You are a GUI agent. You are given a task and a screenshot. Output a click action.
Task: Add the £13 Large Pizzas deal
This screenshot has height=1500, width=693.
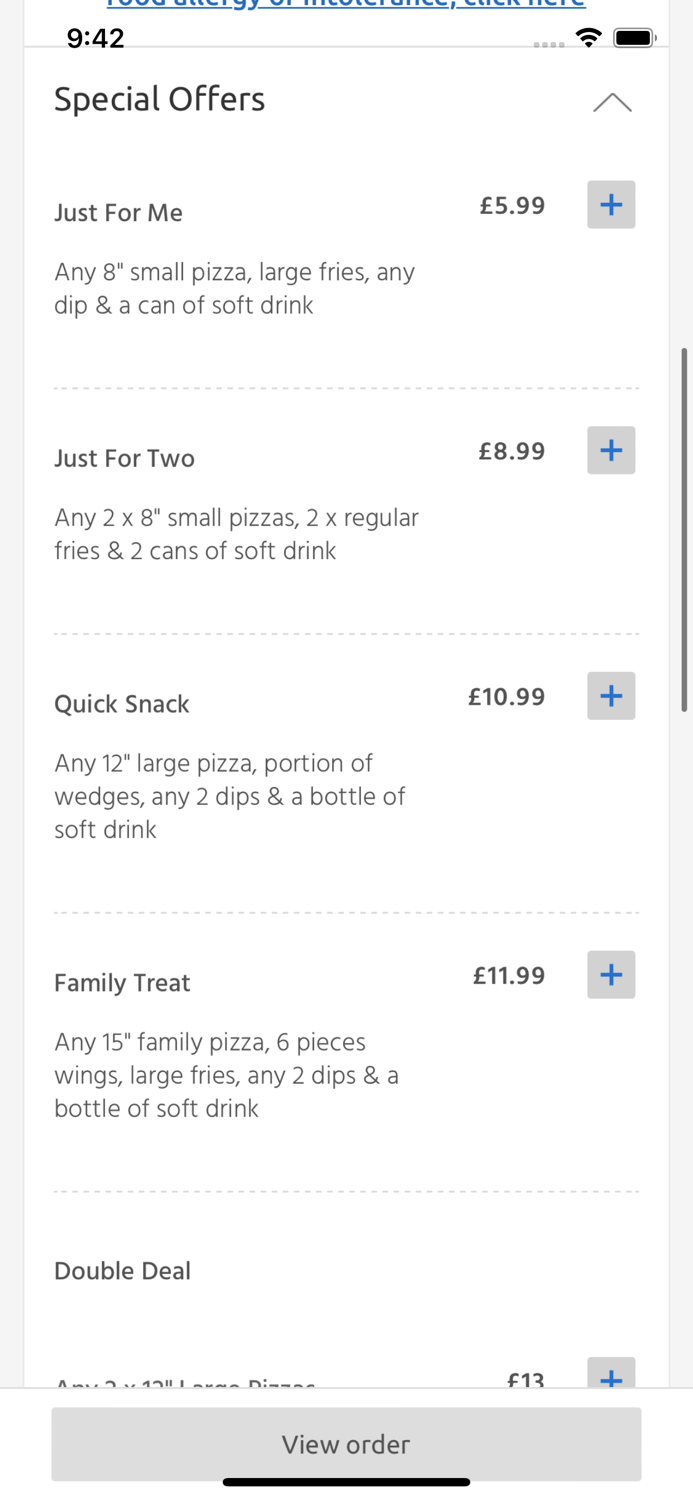pos(611,1379)
